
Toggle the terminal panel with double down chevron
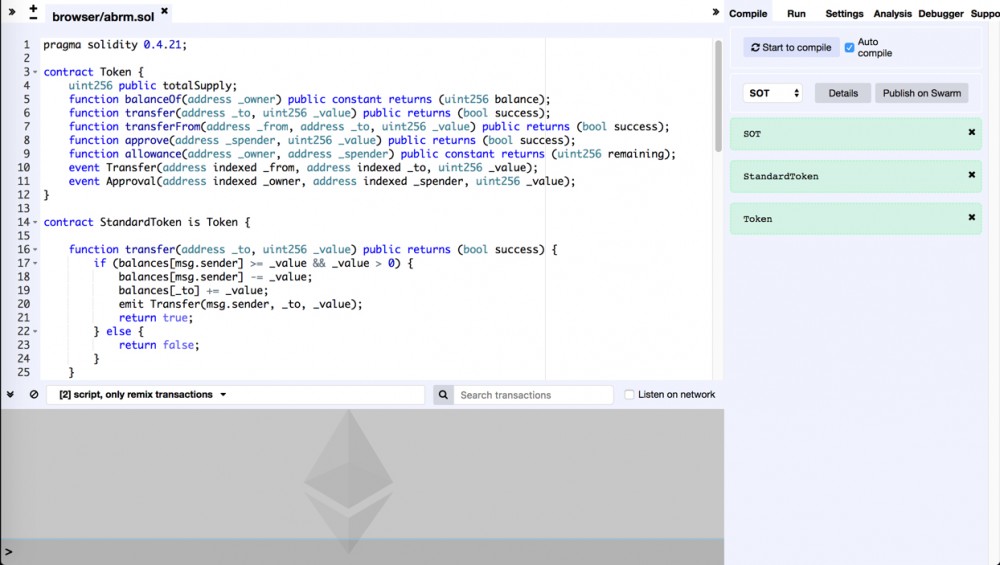point(10,395)
